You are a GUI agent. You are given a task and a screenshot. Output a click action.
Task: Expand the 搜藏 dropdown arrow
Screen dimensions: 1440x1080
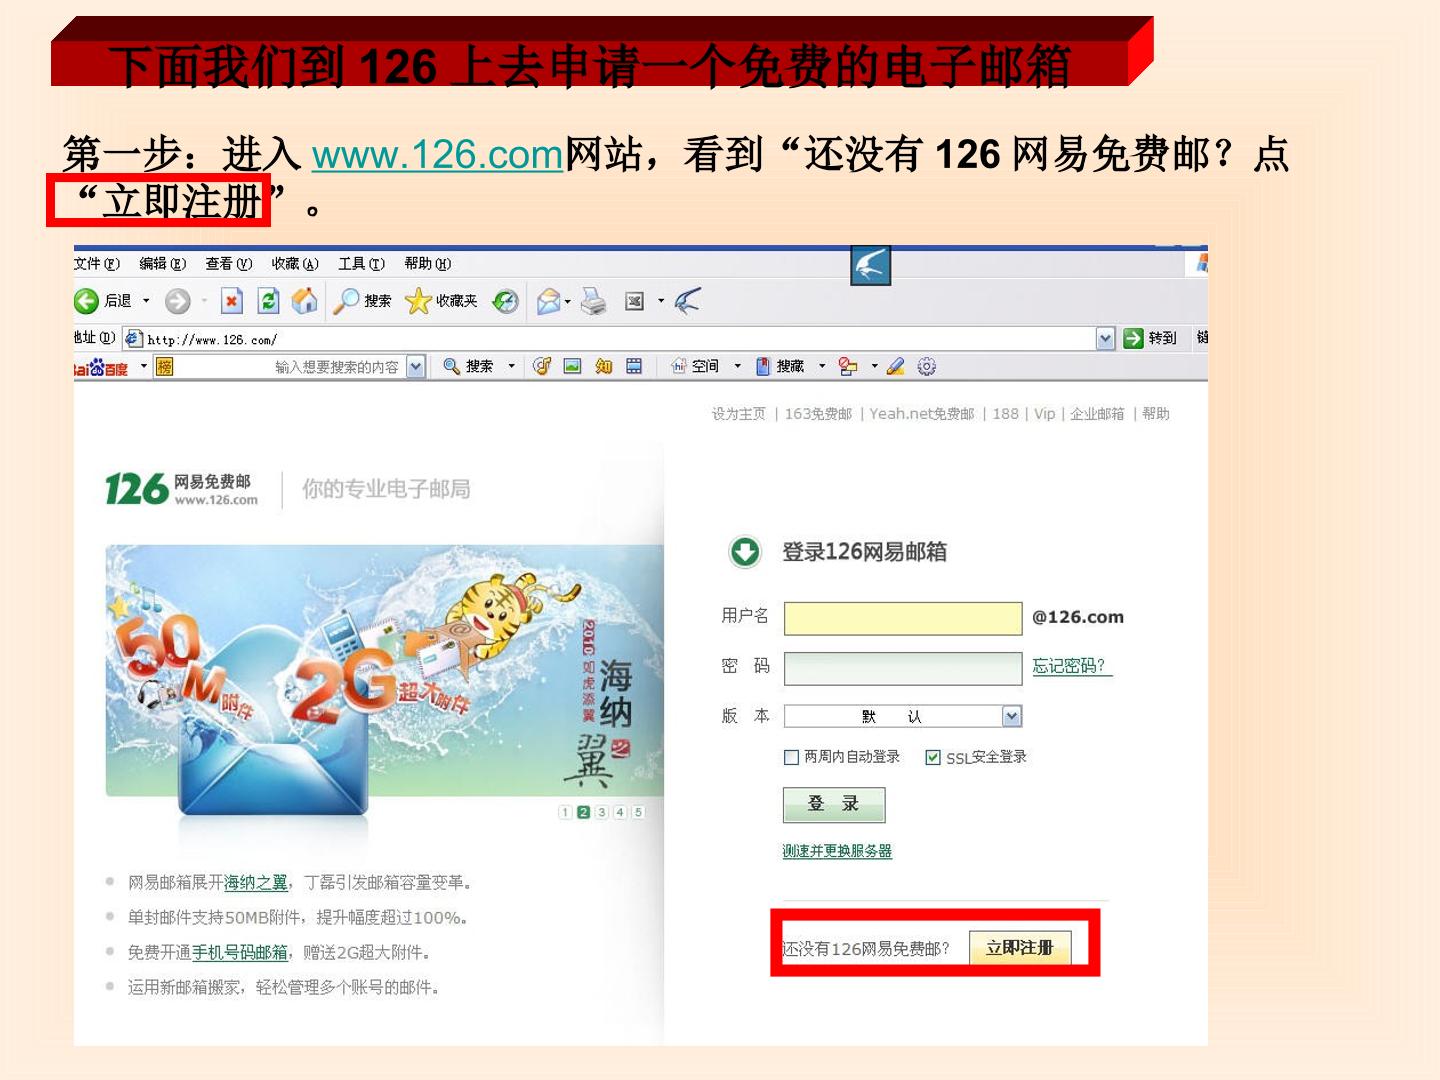(x=822, y=367)
